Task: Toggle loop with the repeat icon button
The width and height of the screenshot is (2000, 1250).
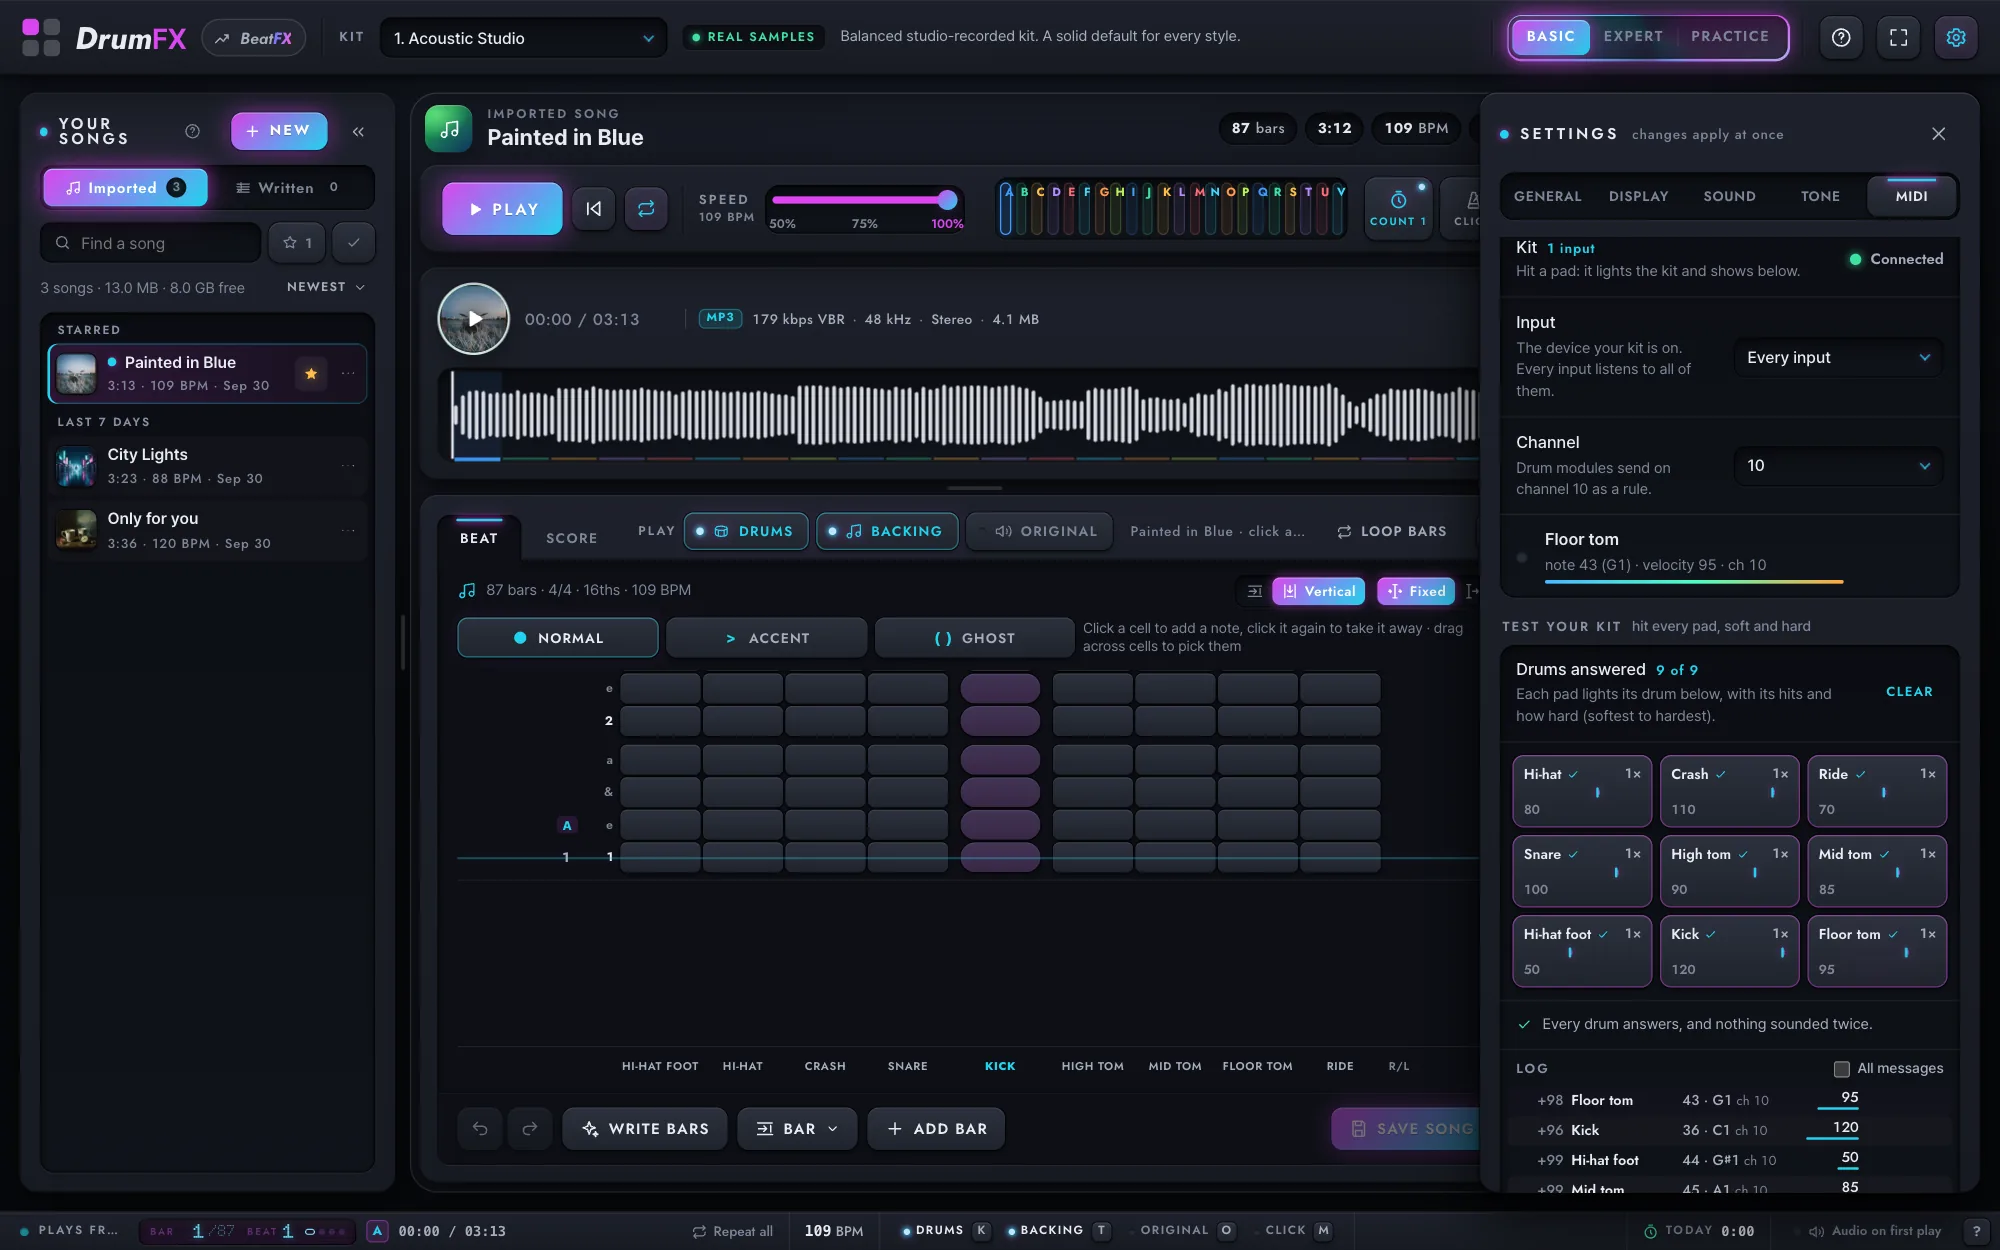Action: pos(646,209)
